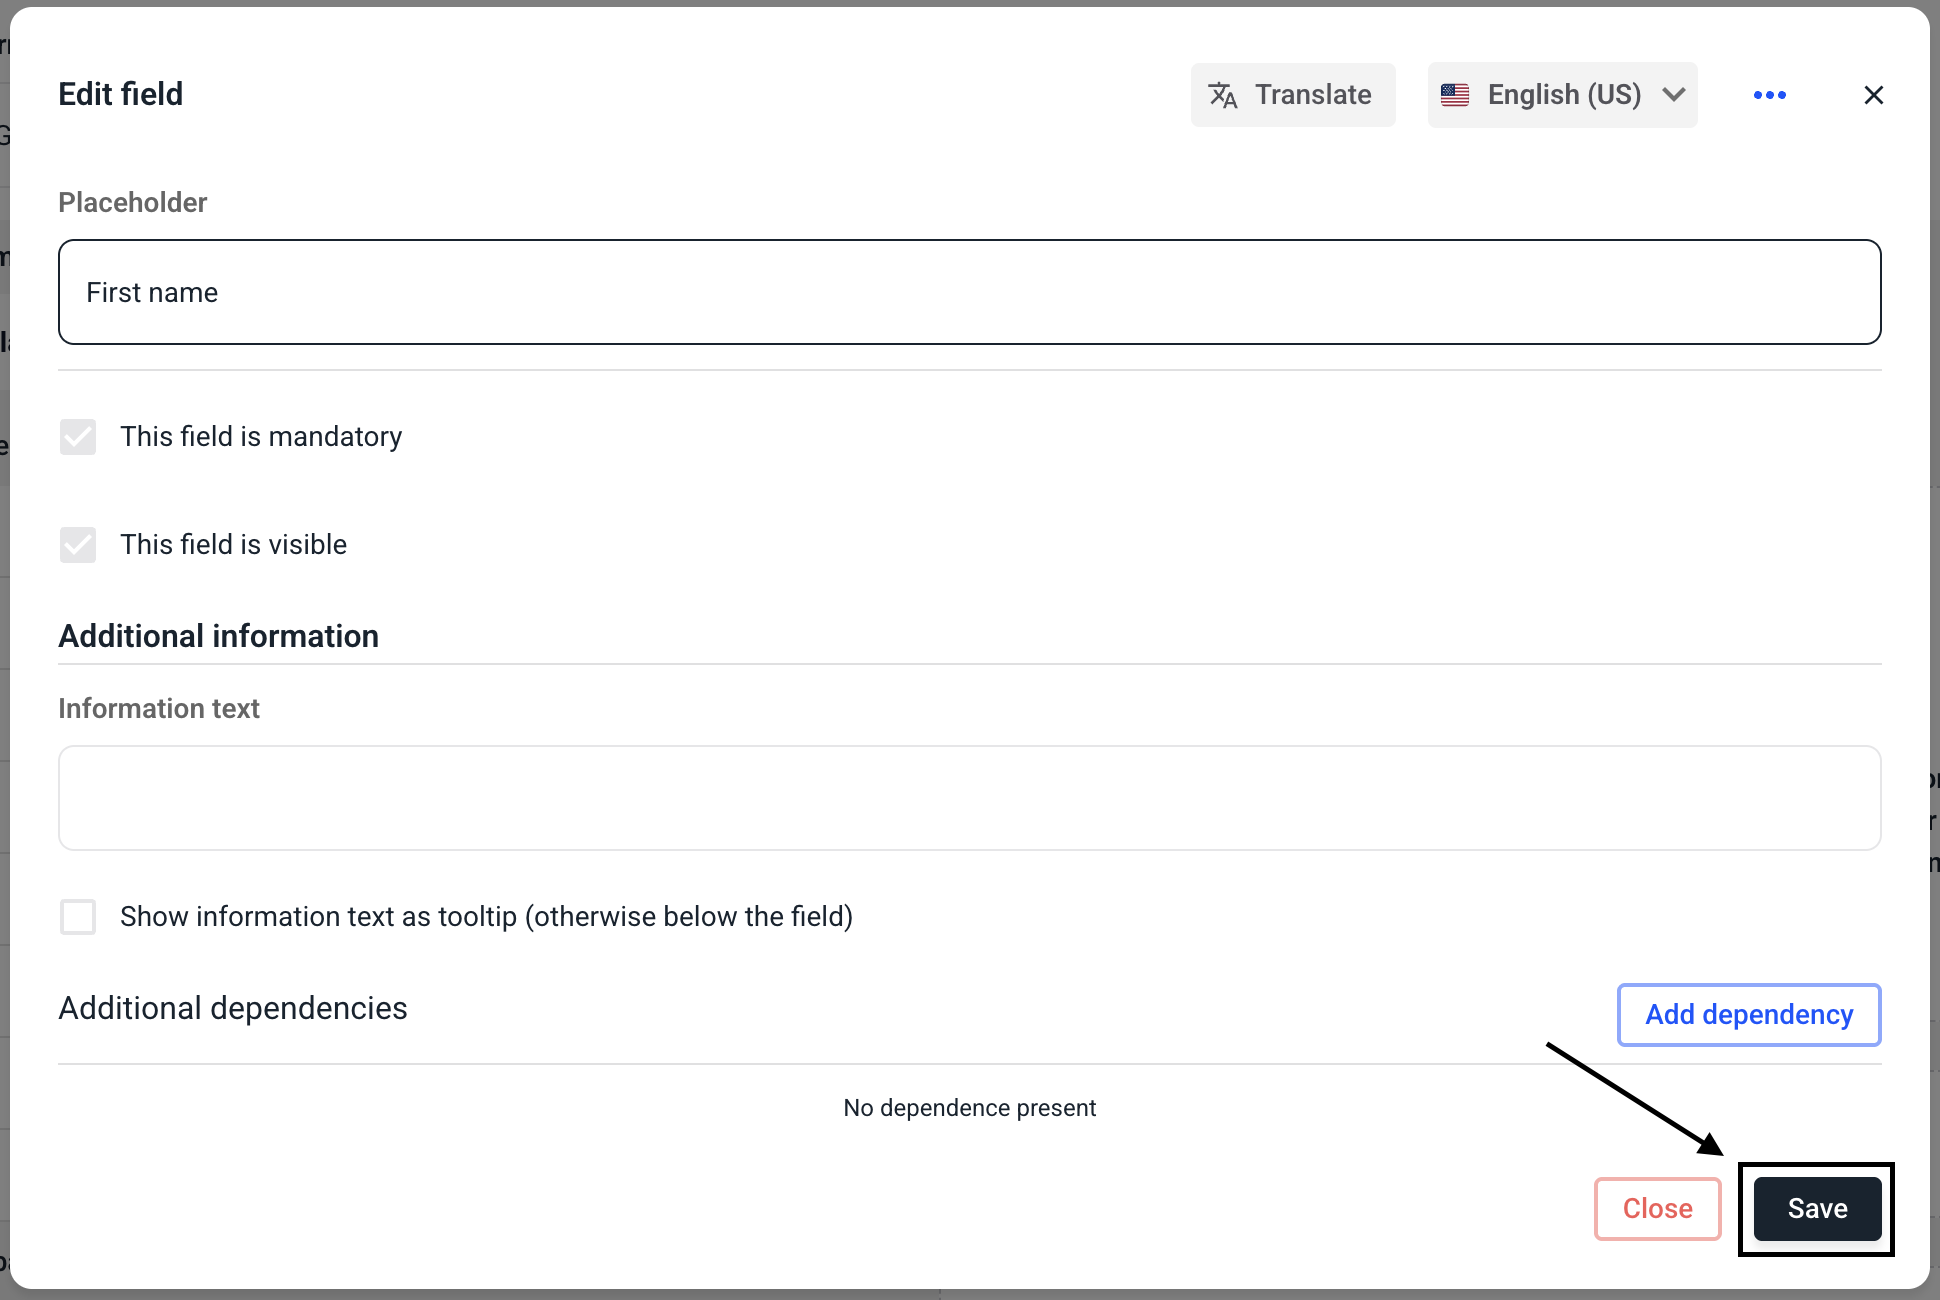Focus the Placeholder input containing First name
This screenshot has height=1300, width=1940.
(969, 292)
